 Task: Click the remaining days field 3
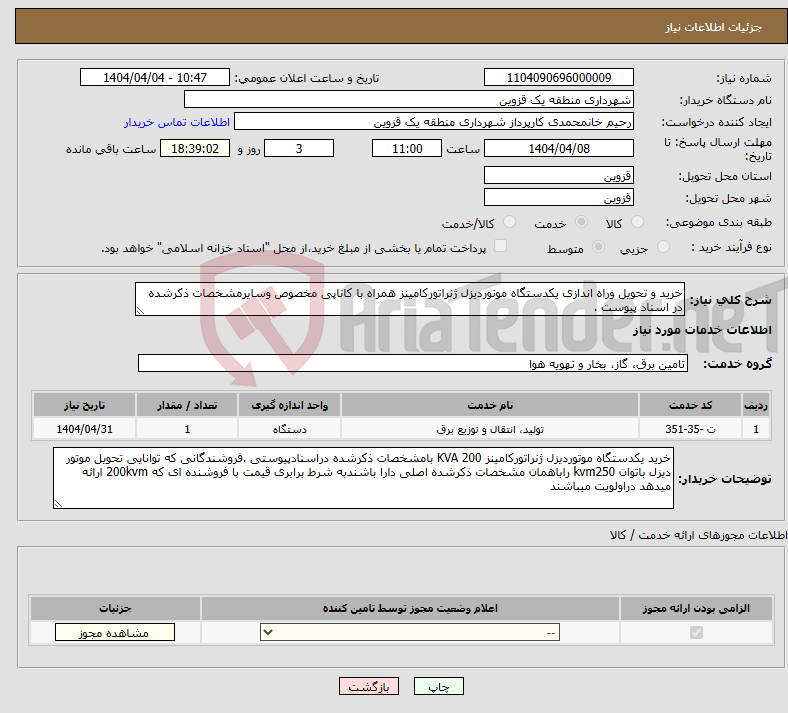[299, 148]
